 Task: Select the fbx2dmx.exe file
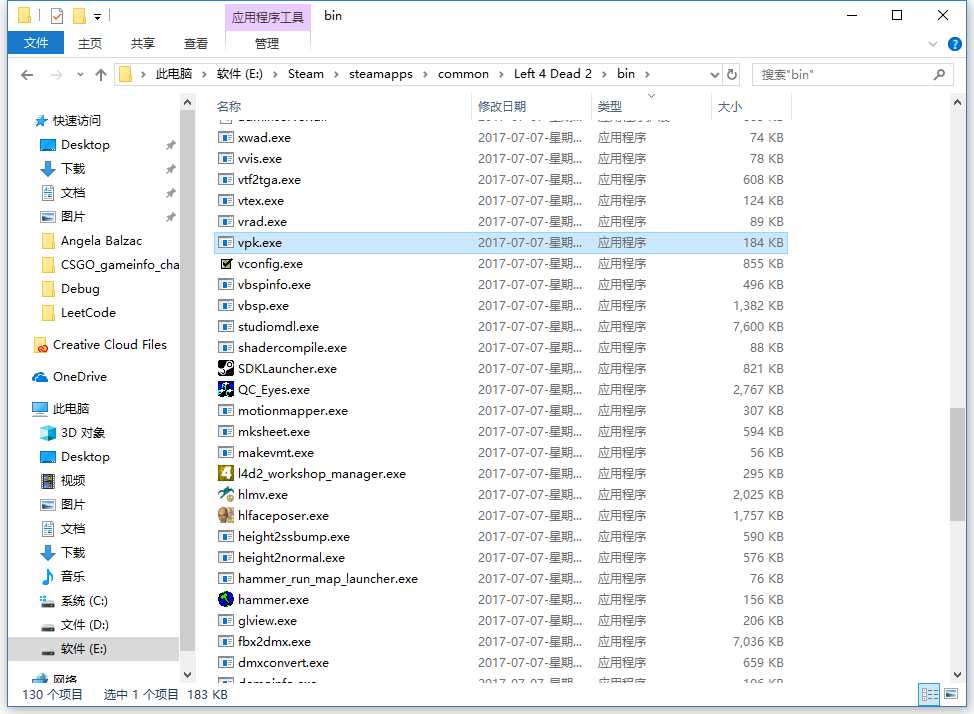tap(501, 641)
